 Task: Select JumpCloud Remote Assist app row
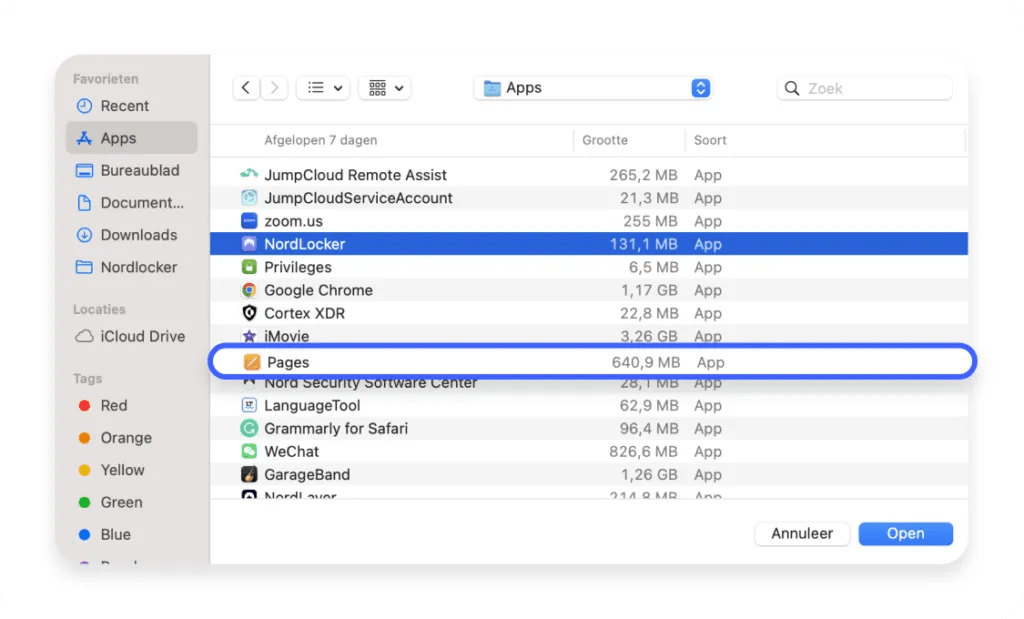[589, 175]
